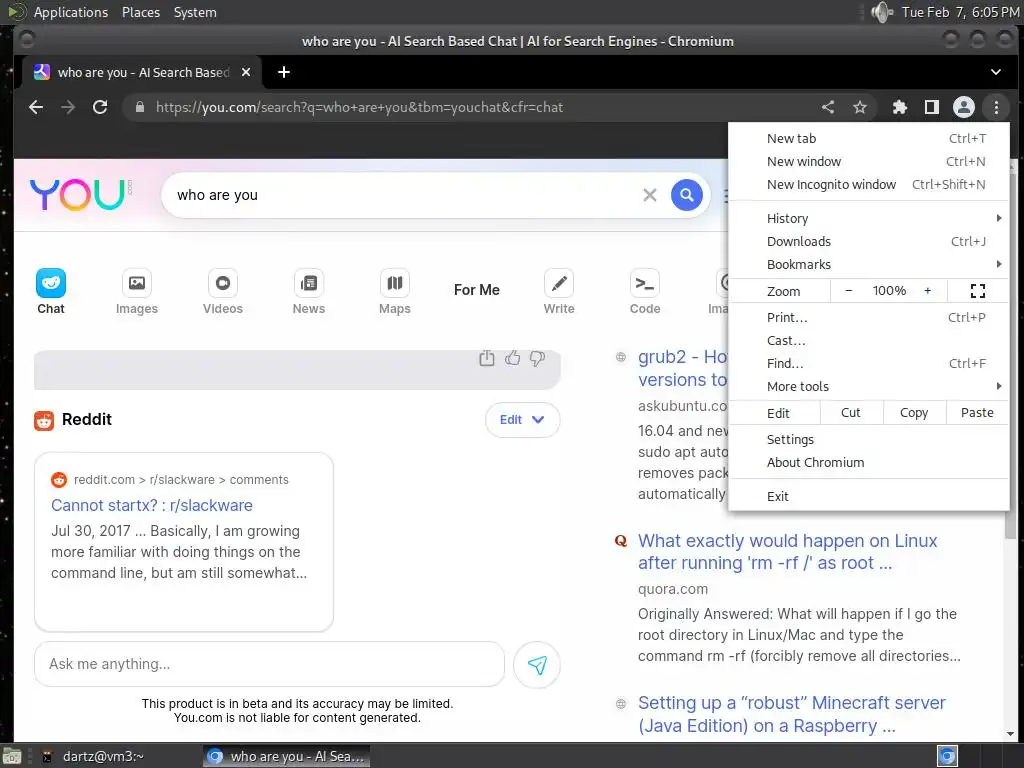Image resolution: width=1024 pixels, height=768 pixels.
Task: Increase zoom with the plus button
Action: [x=927, y=291]
